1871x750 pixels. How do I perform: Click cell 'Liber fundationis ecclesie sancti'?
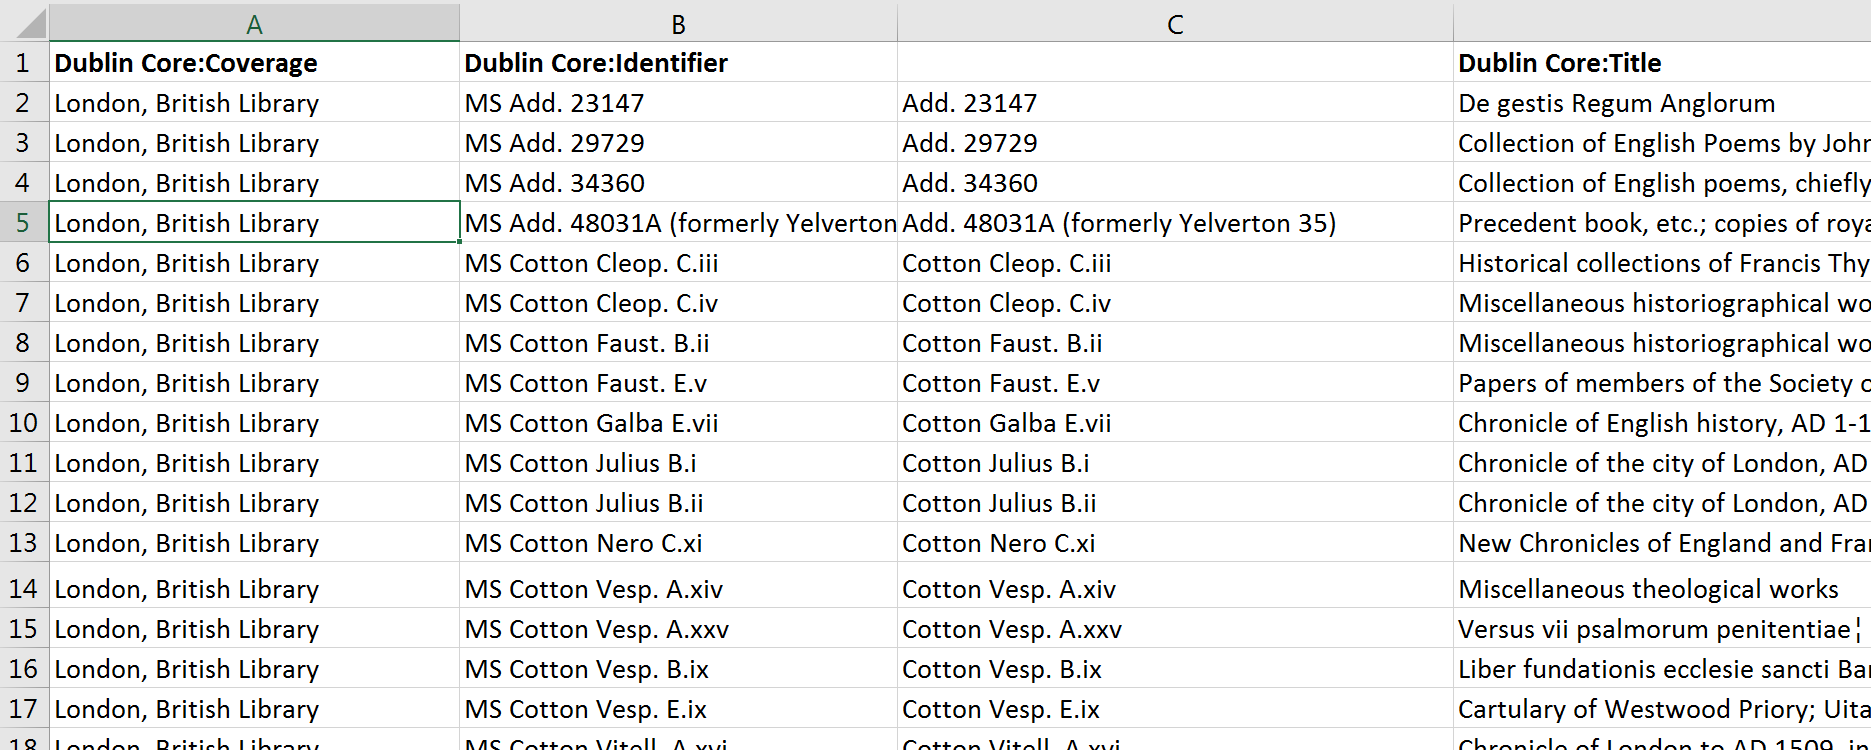1662,669
